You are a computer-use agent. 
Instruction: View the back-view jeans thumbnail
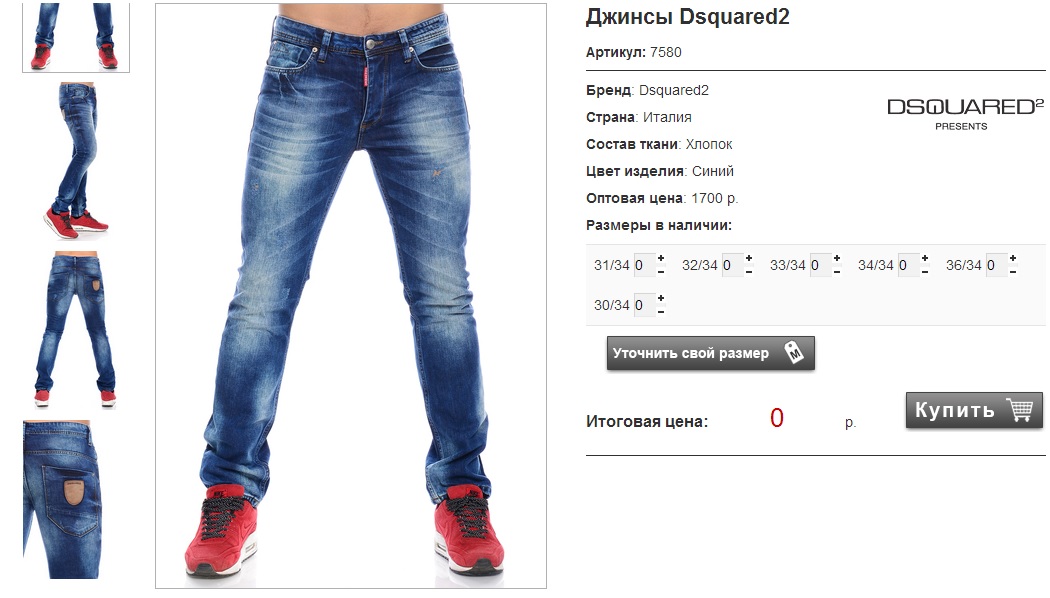[x=76, y=329]
